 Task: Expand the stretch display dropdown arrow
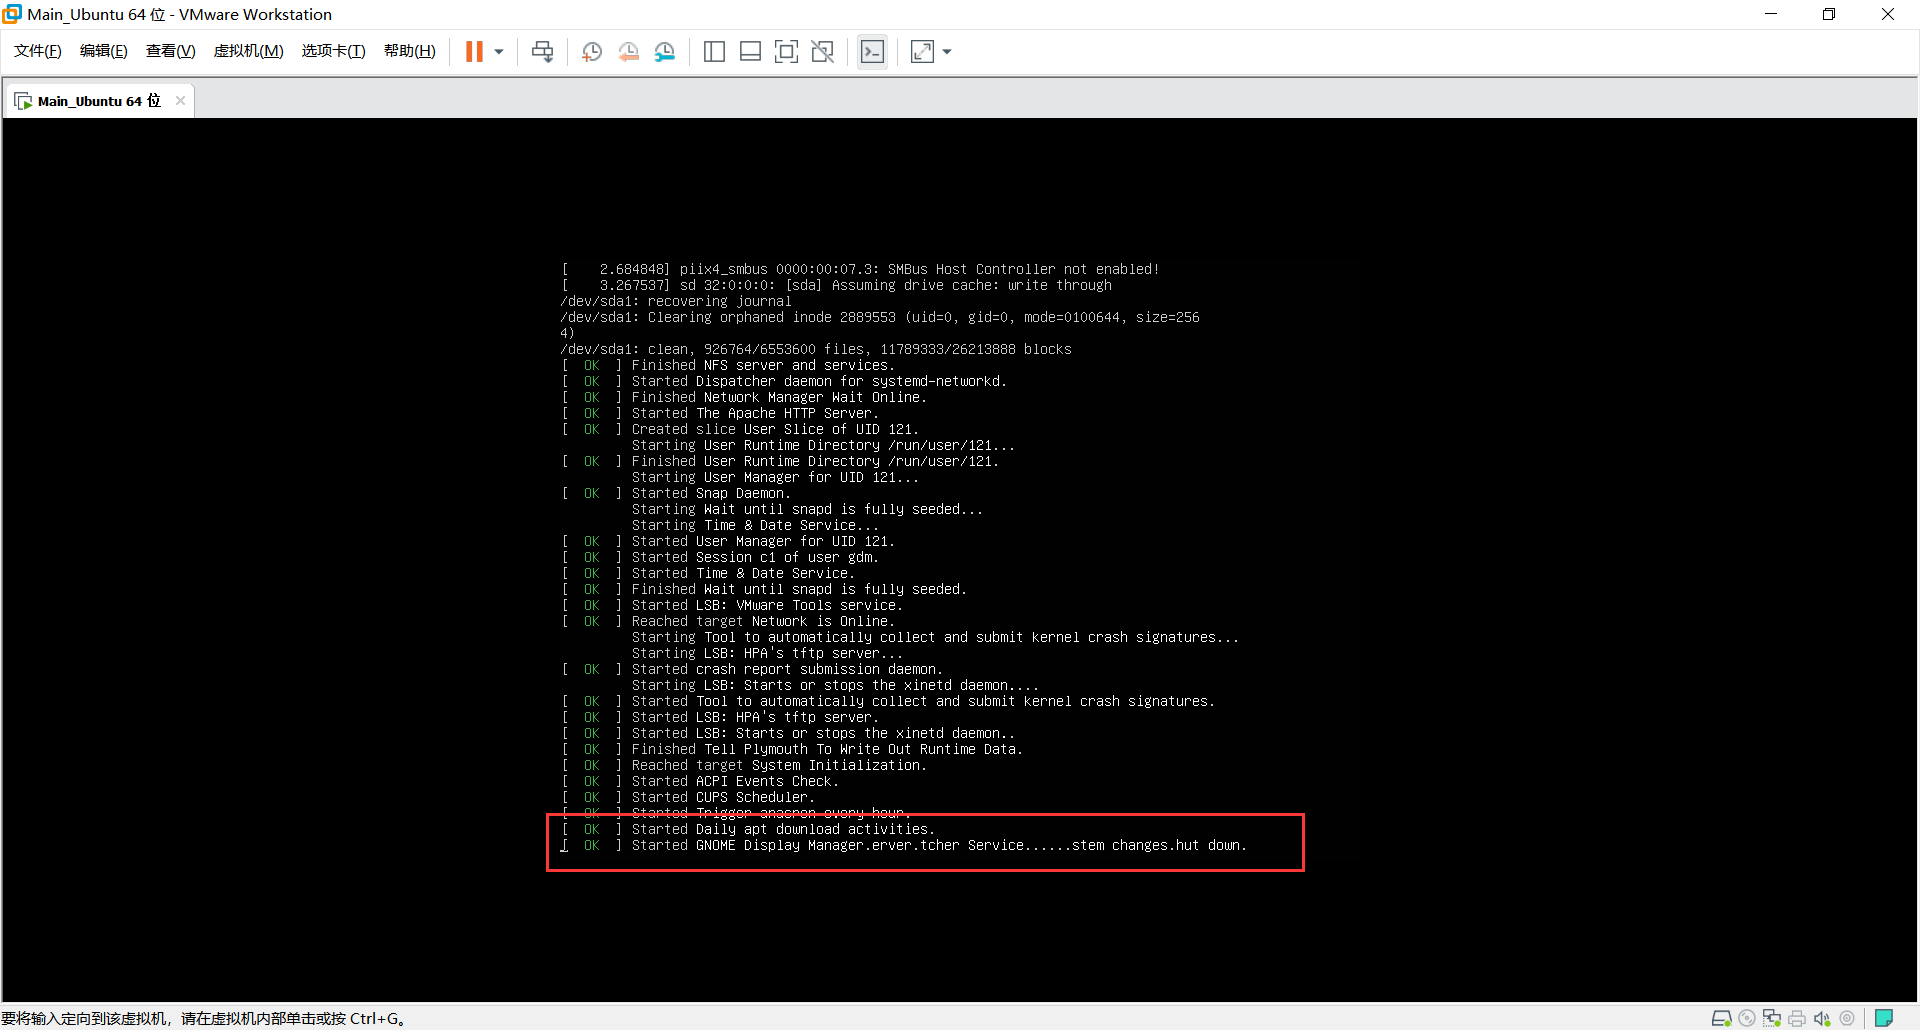(x=947, y=52)
